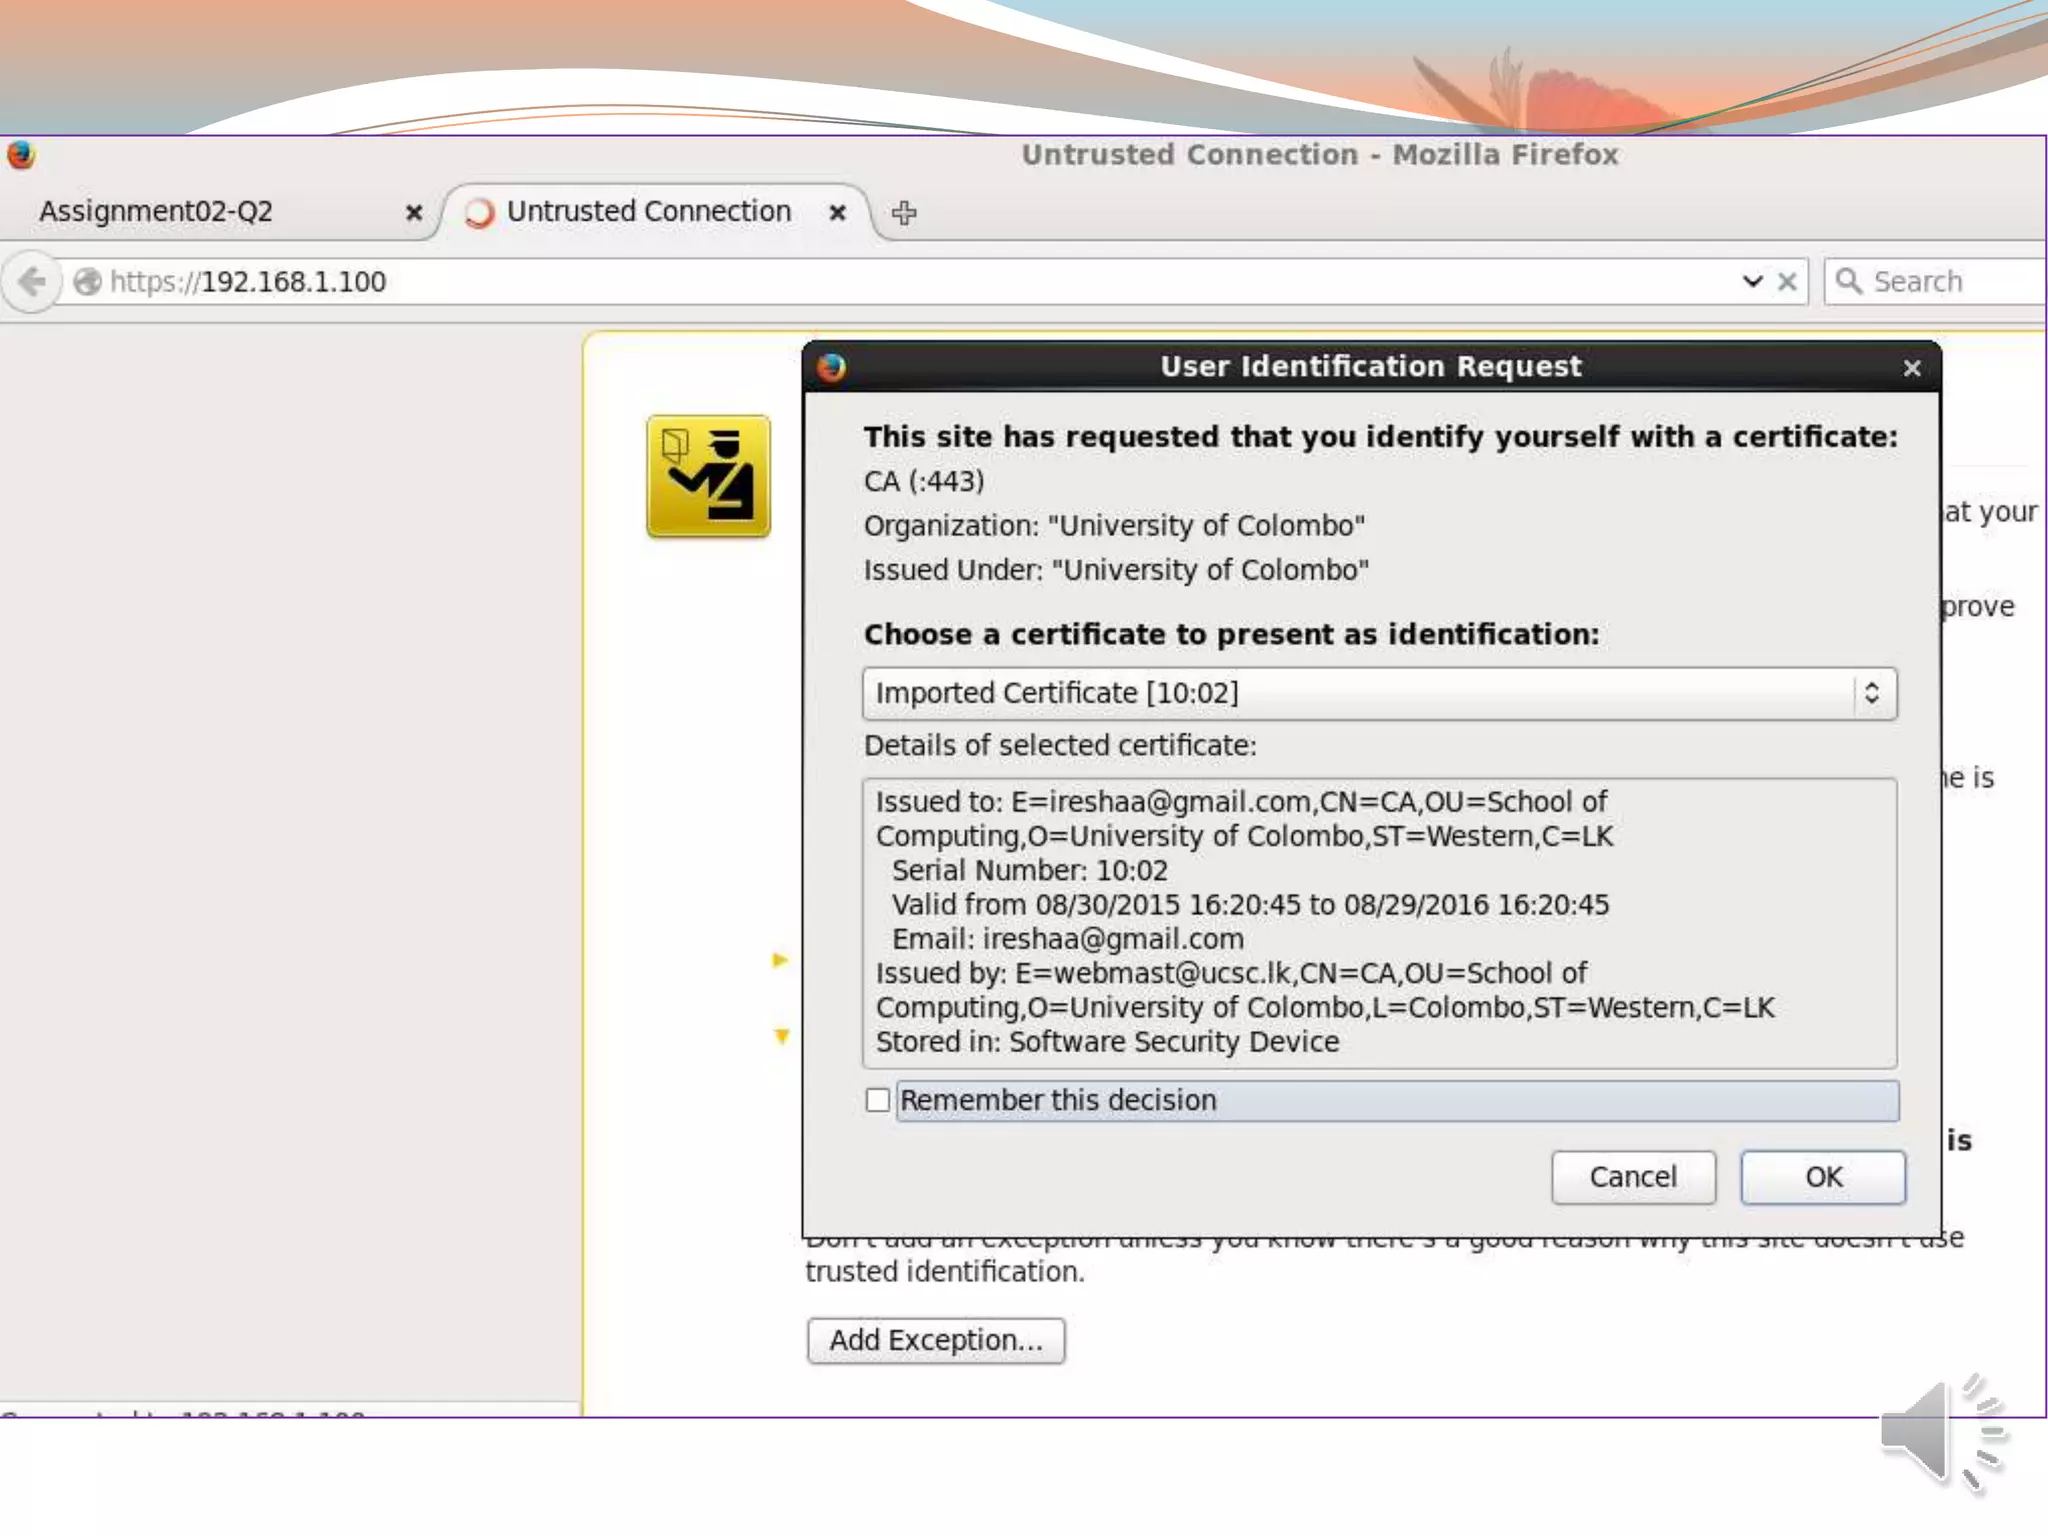Close the Untrusted Connection tab
Image resolution: width=2048 pixels, height=1536 pixels.
[838, 213]
